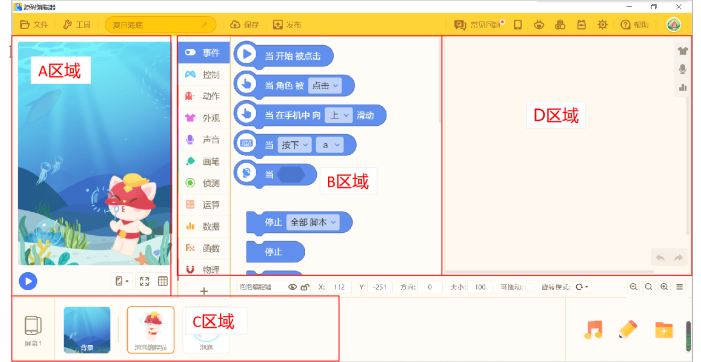Viewport: 701px width, 362px height.
Task: Select the 事件 block category
Action: tap(204, 53)
